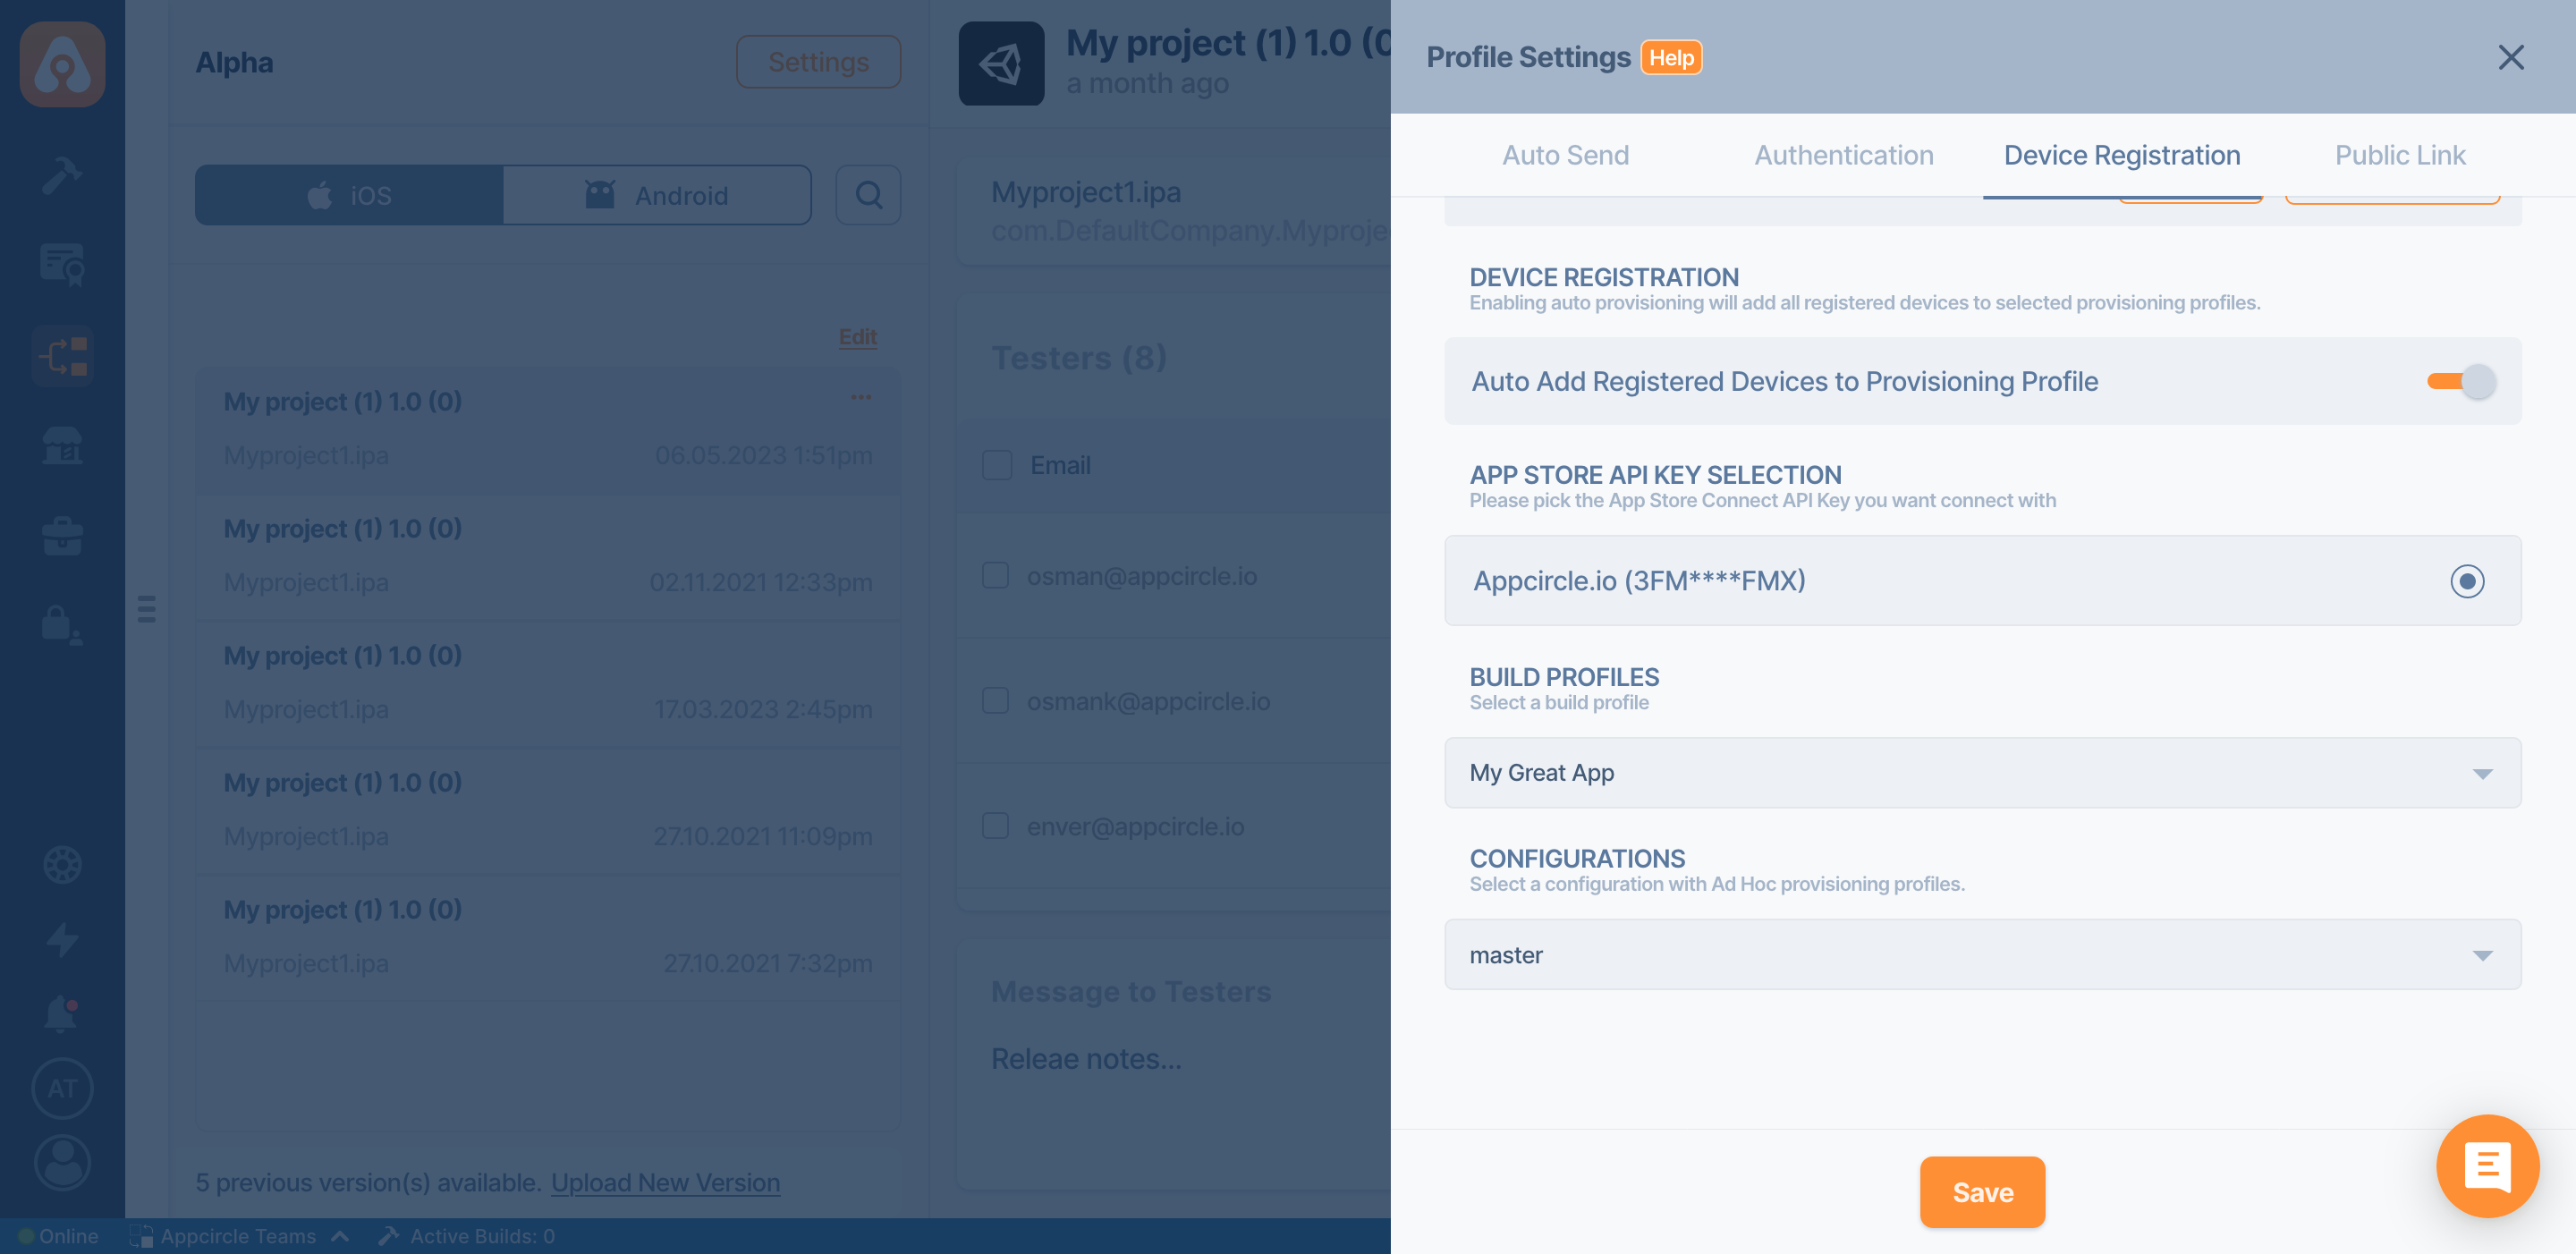
Task: Click the lightning bolt icon
Action: 62,939
